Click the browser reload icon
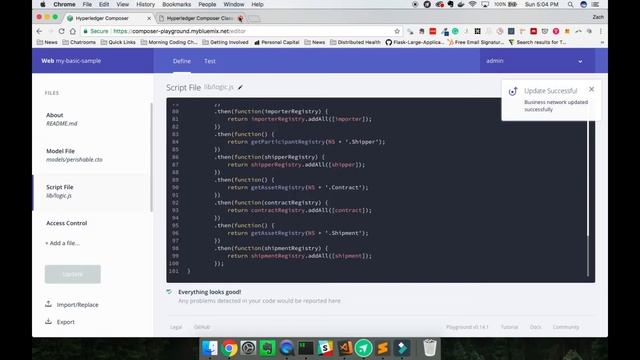 [61, 31]
